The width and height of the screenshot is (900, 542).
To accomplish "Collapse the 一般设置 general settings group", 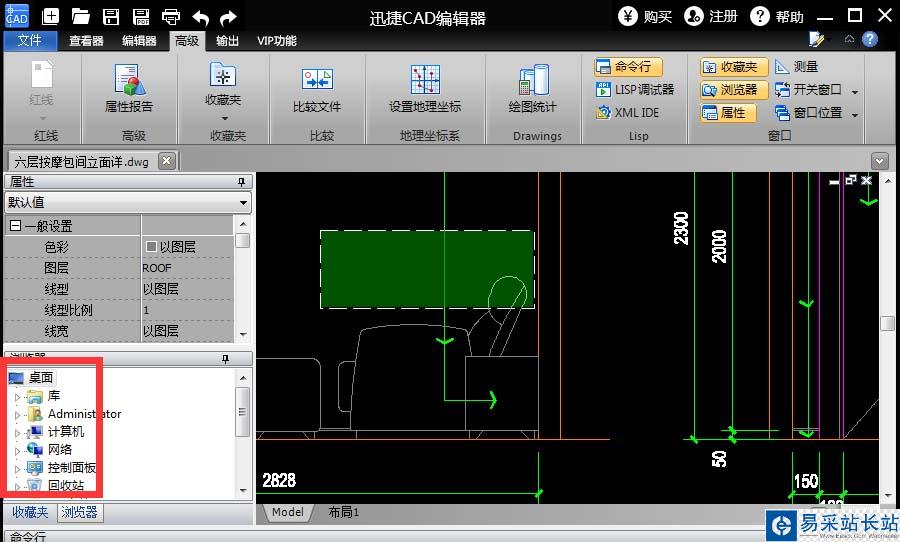I will point(15,226).
